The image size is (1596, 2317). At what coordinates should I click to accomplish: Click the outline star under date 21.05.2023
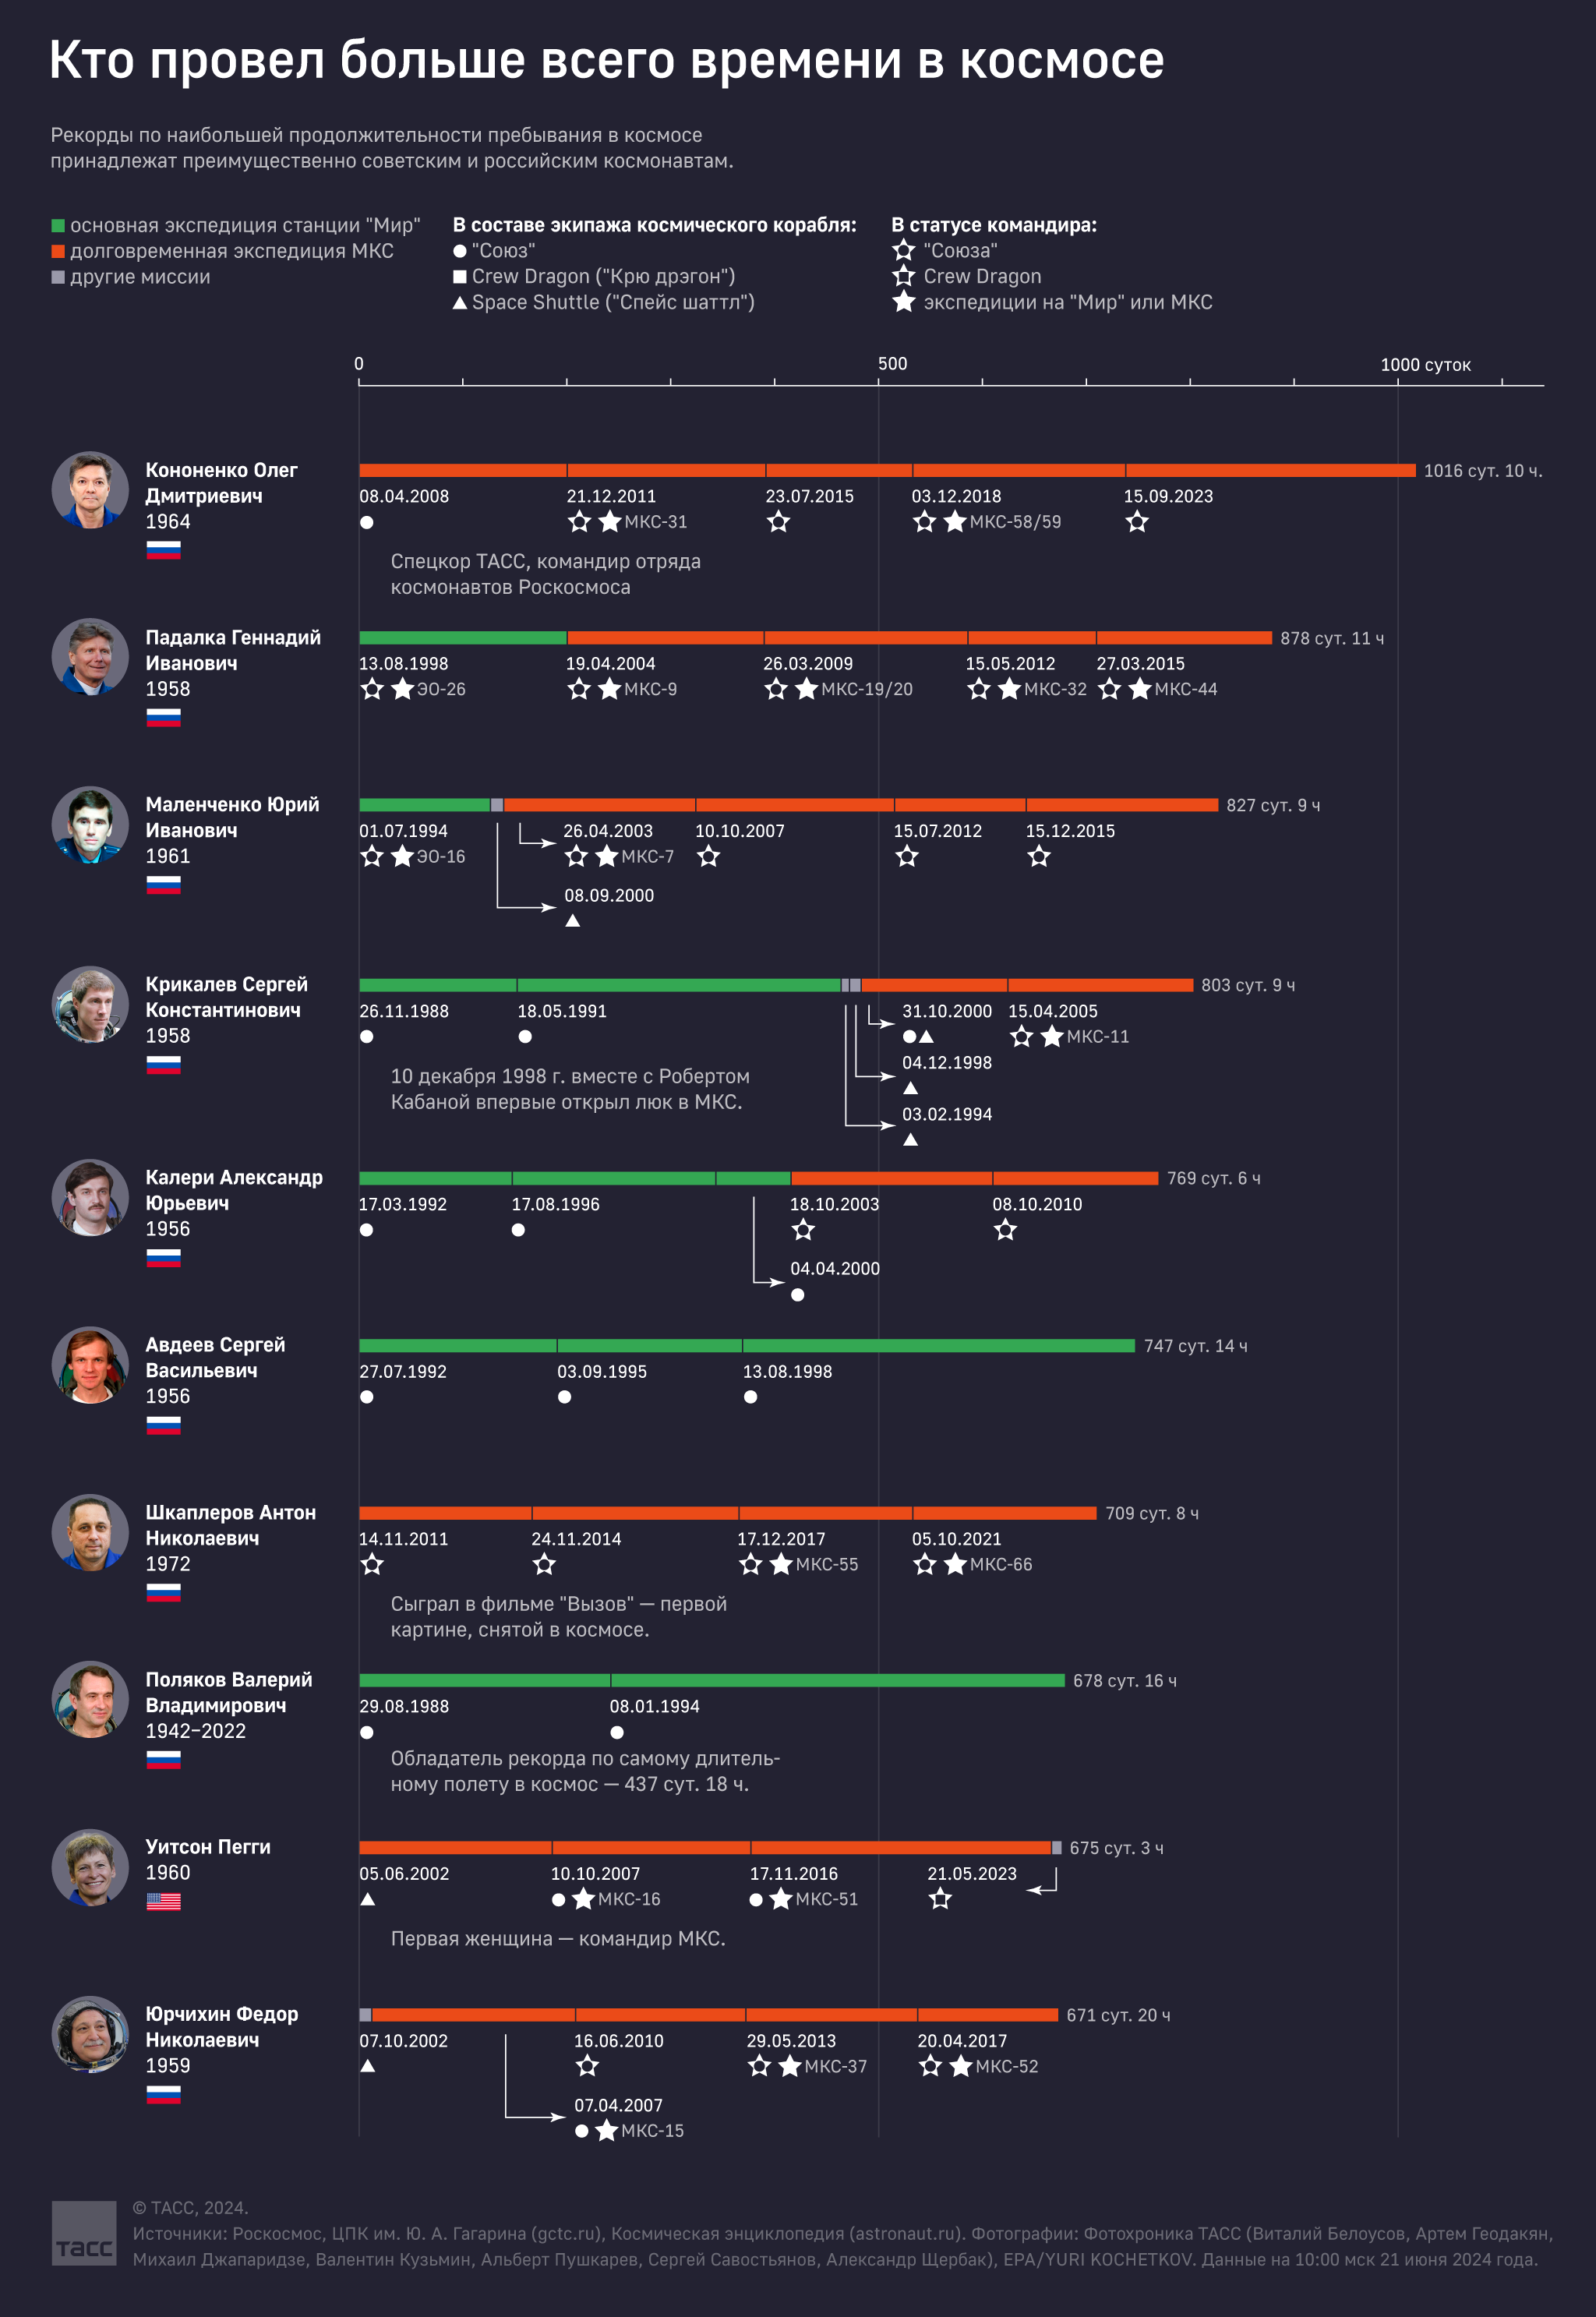940,1899
